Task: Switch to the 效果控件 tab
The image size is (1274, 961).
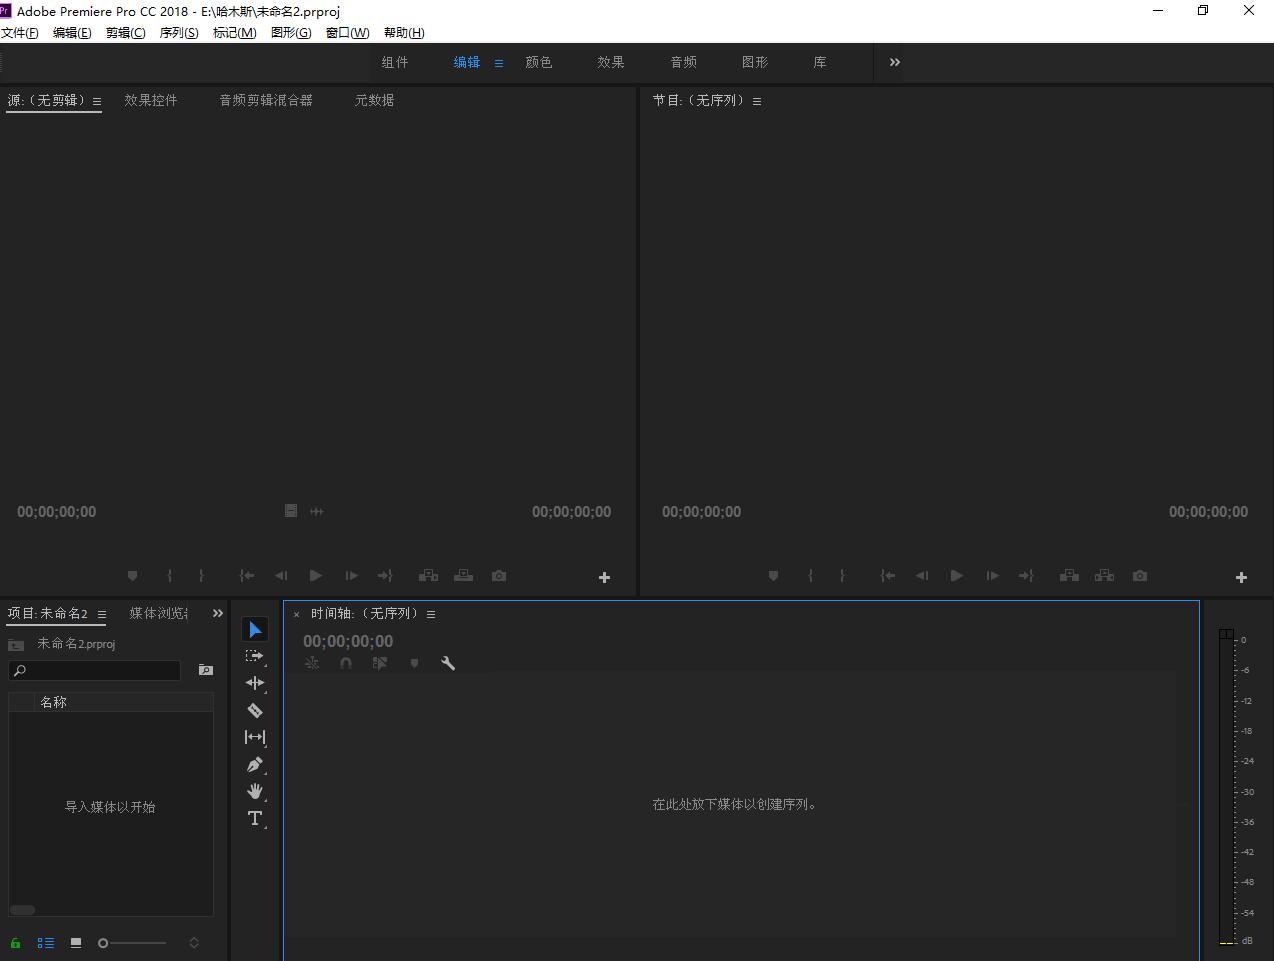Action: tap(151, 100)
